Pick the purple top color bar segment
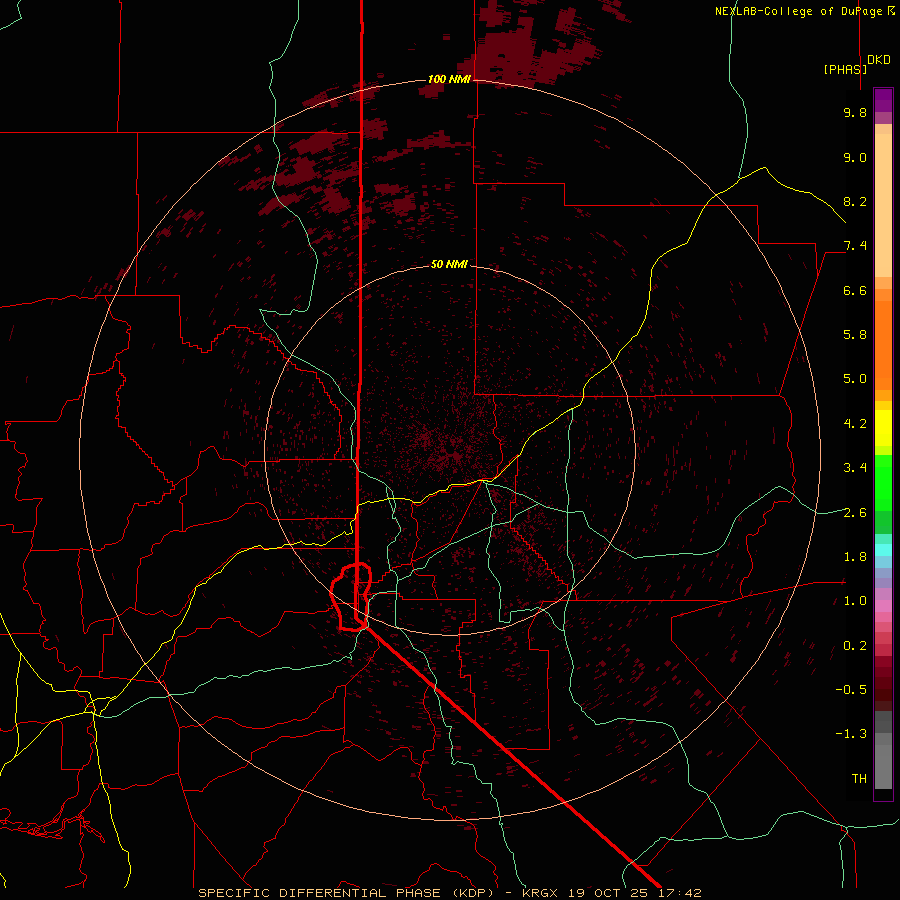Screen dimensions: 900x900 coord(883,101)
